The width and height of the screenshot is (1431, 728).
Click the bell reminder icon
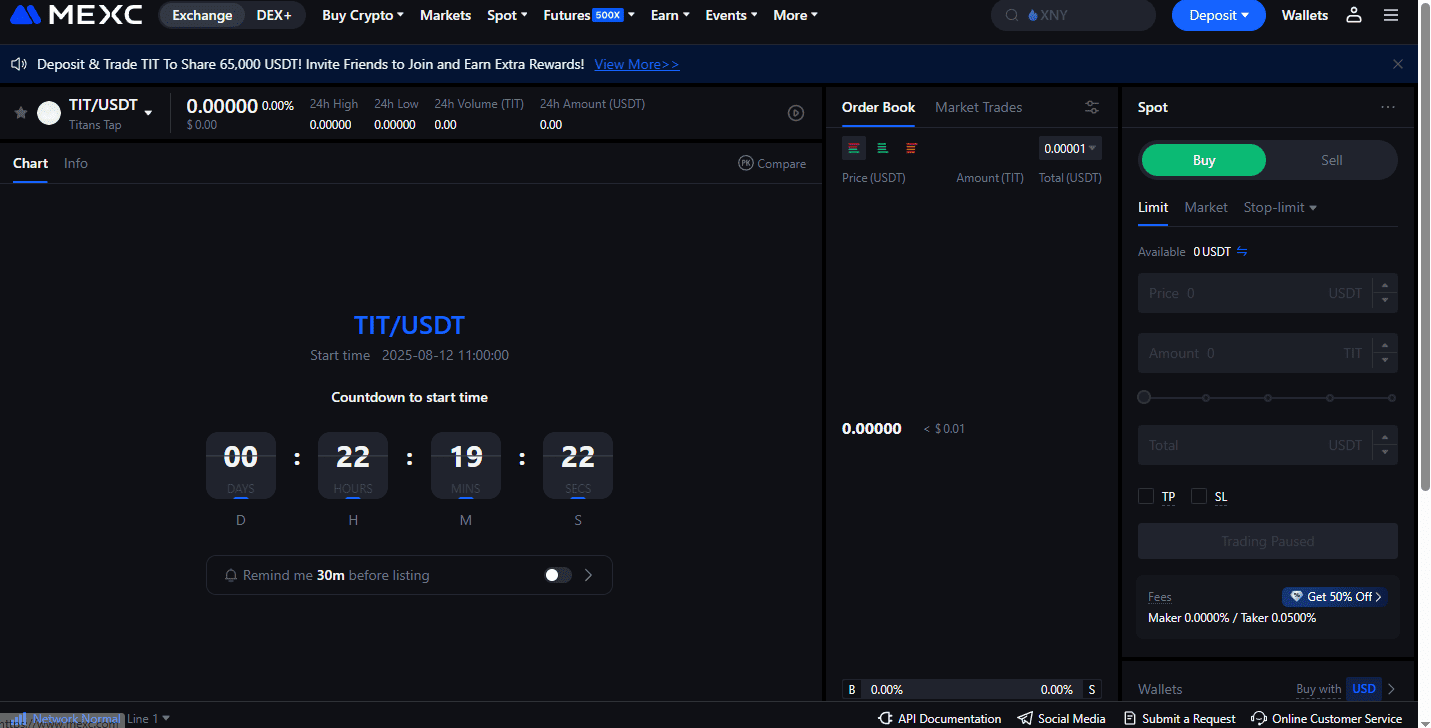pos(231,576)
